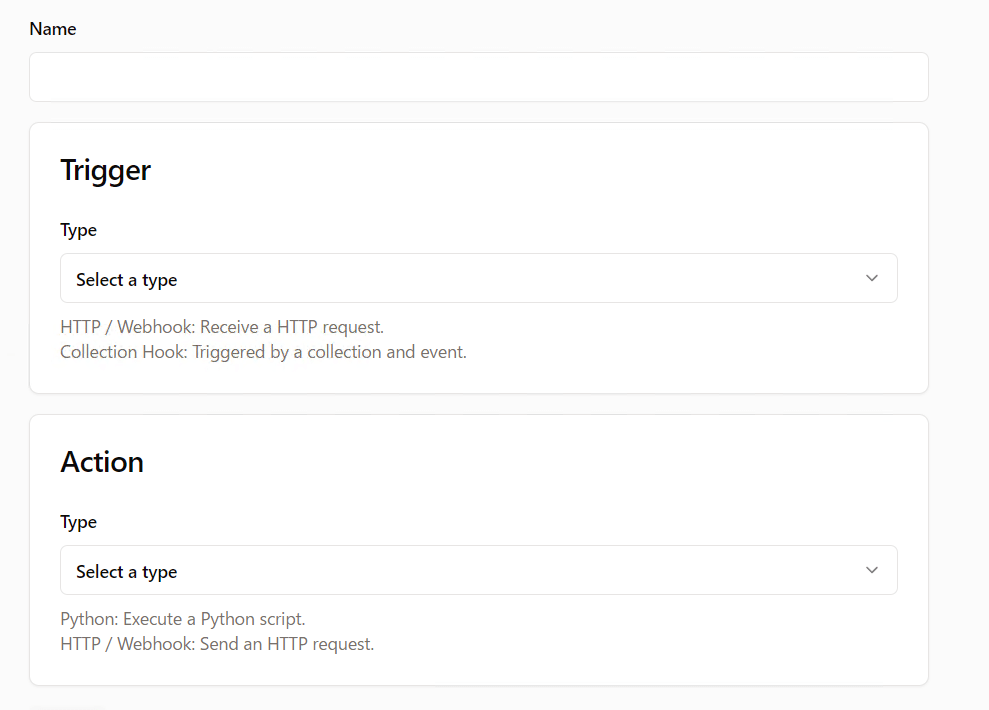This screenshot has width=989, height=710.
Task: Expand the Action Type dropdown
Action: click(478, 570)
